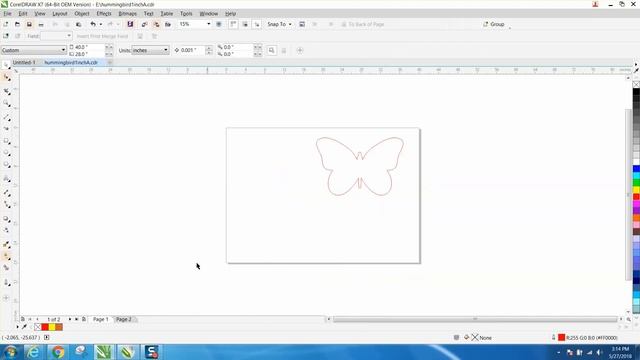Switch to the Untitled-1 document tab

click(x=24, y=62)
